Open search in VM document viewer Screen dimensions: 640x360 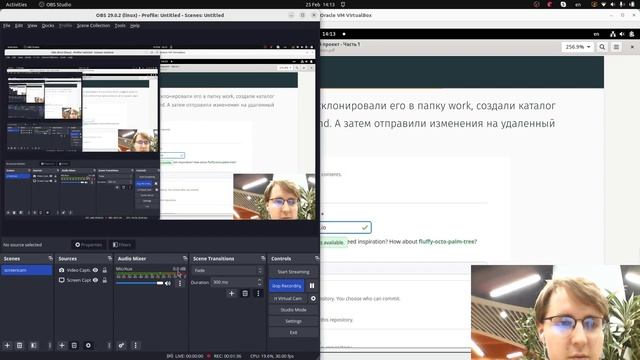[x=602, y=47]
